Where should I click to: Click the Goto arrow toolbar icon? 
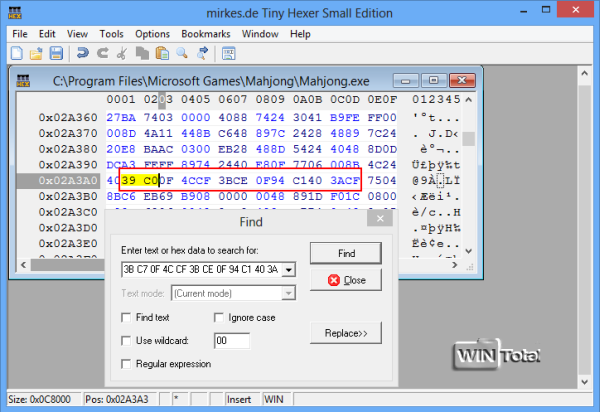tap(202, 53)
